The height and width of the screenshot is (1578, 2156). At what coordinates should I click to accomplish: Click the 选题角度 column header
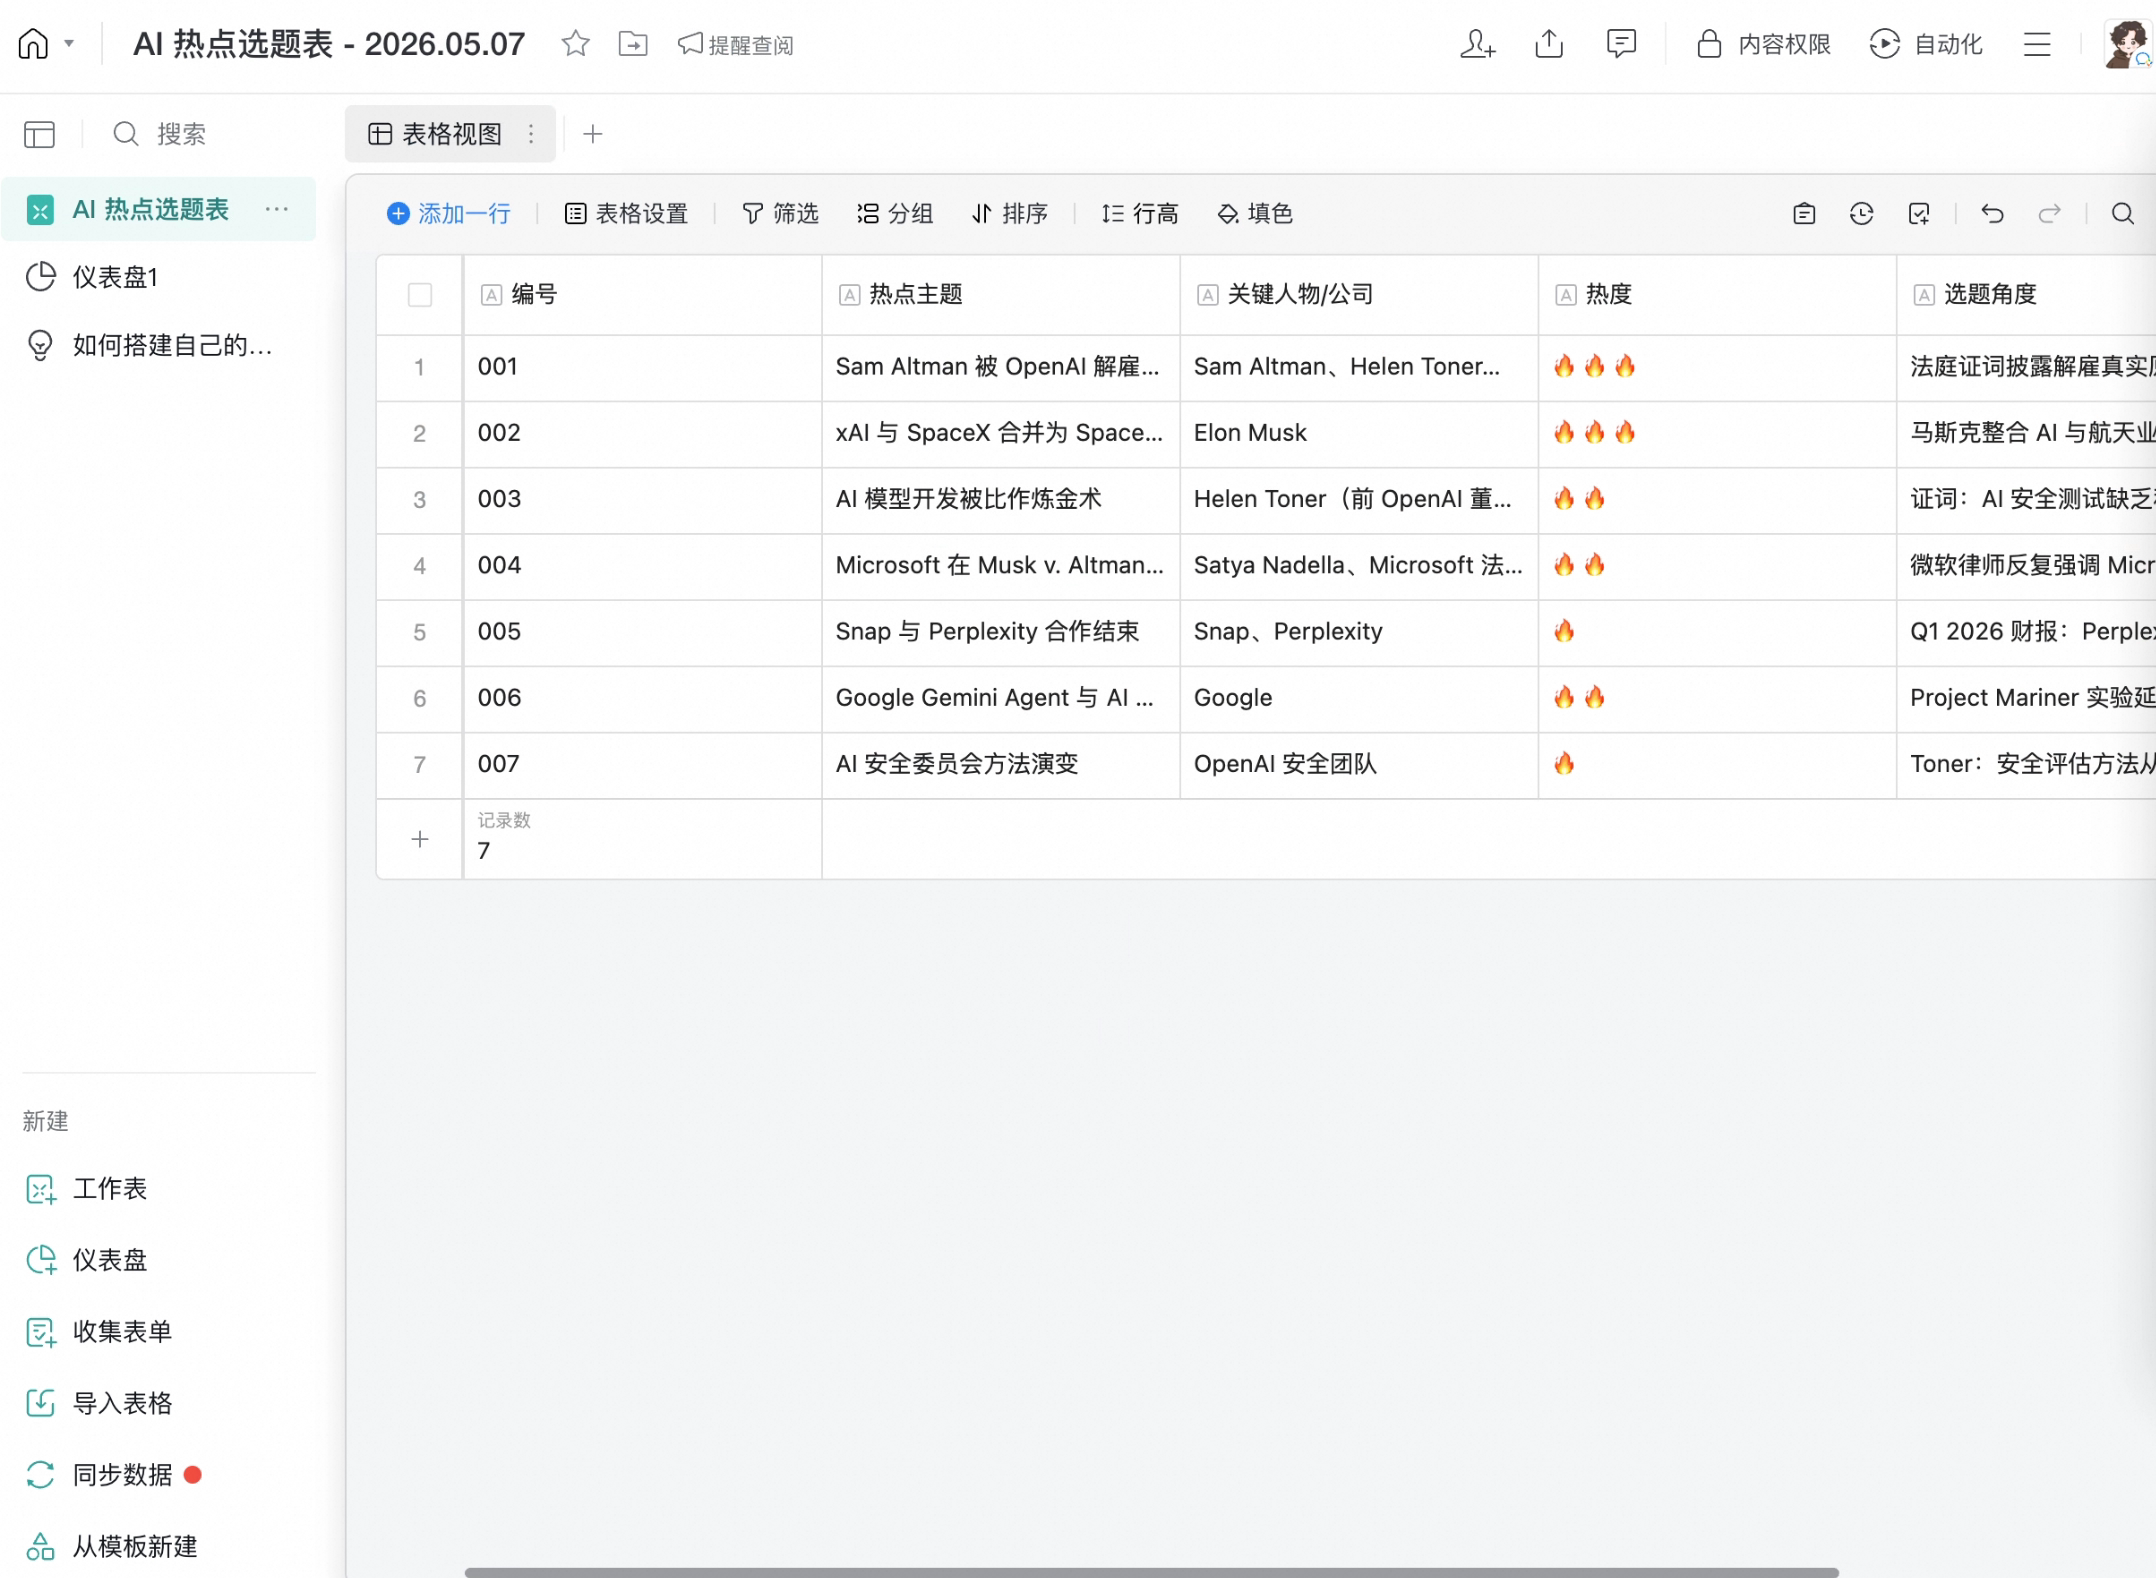[2026, 295]
